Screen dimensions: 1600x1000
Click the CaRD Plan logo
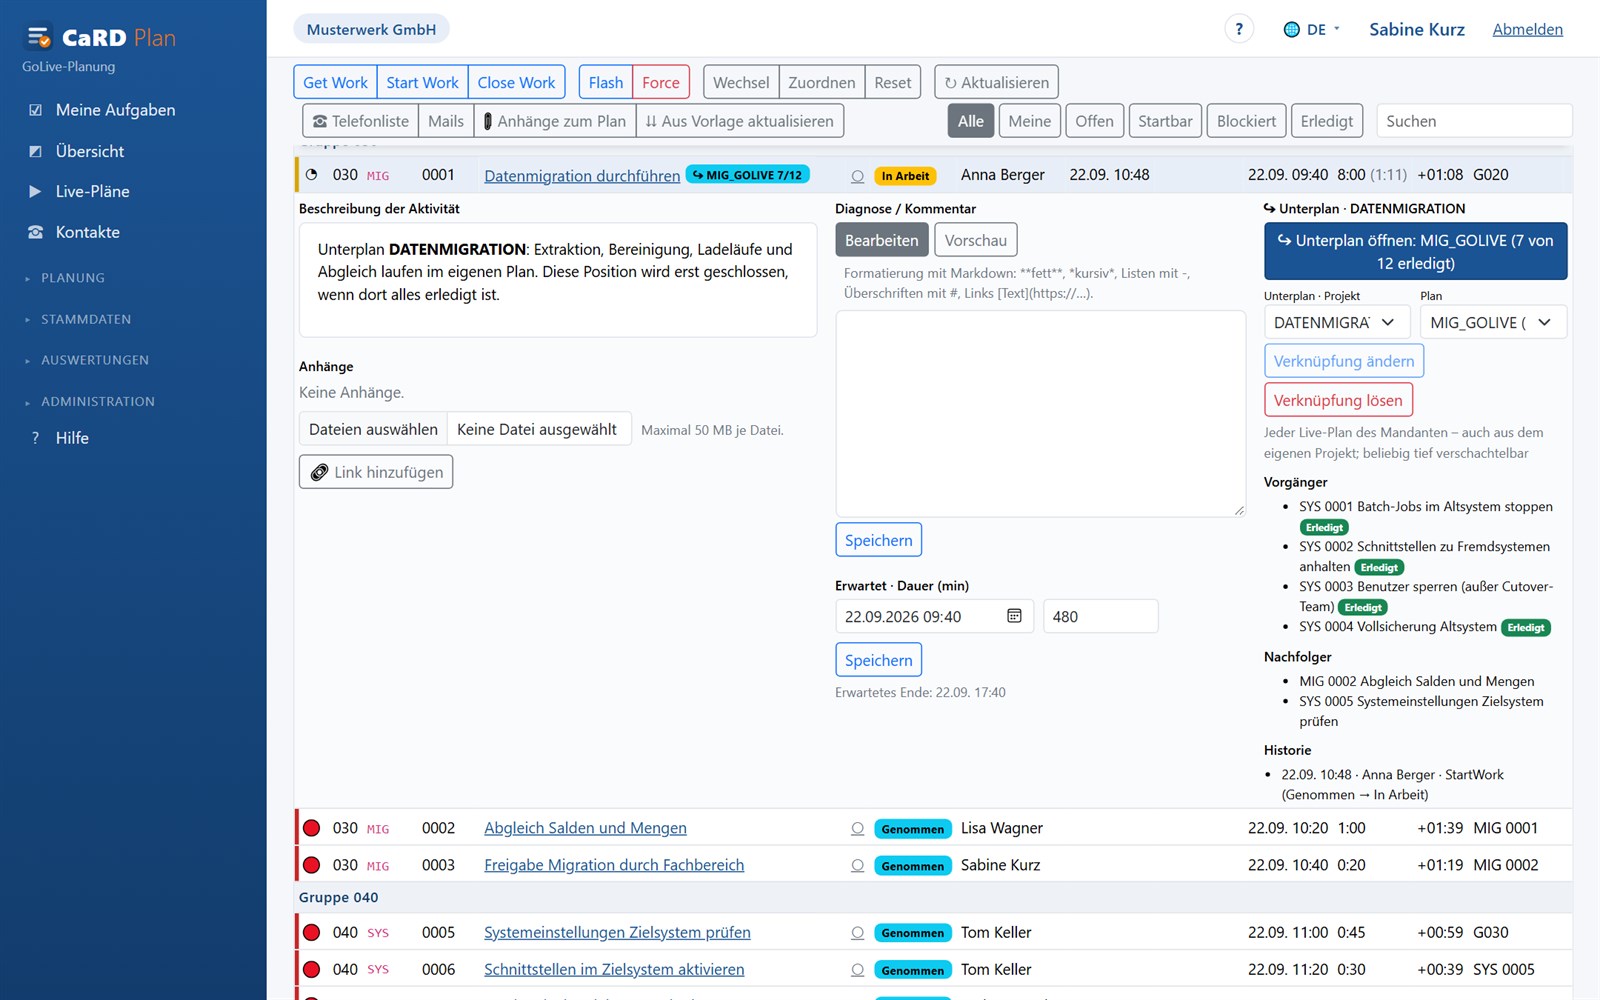(x=100, y=38)
